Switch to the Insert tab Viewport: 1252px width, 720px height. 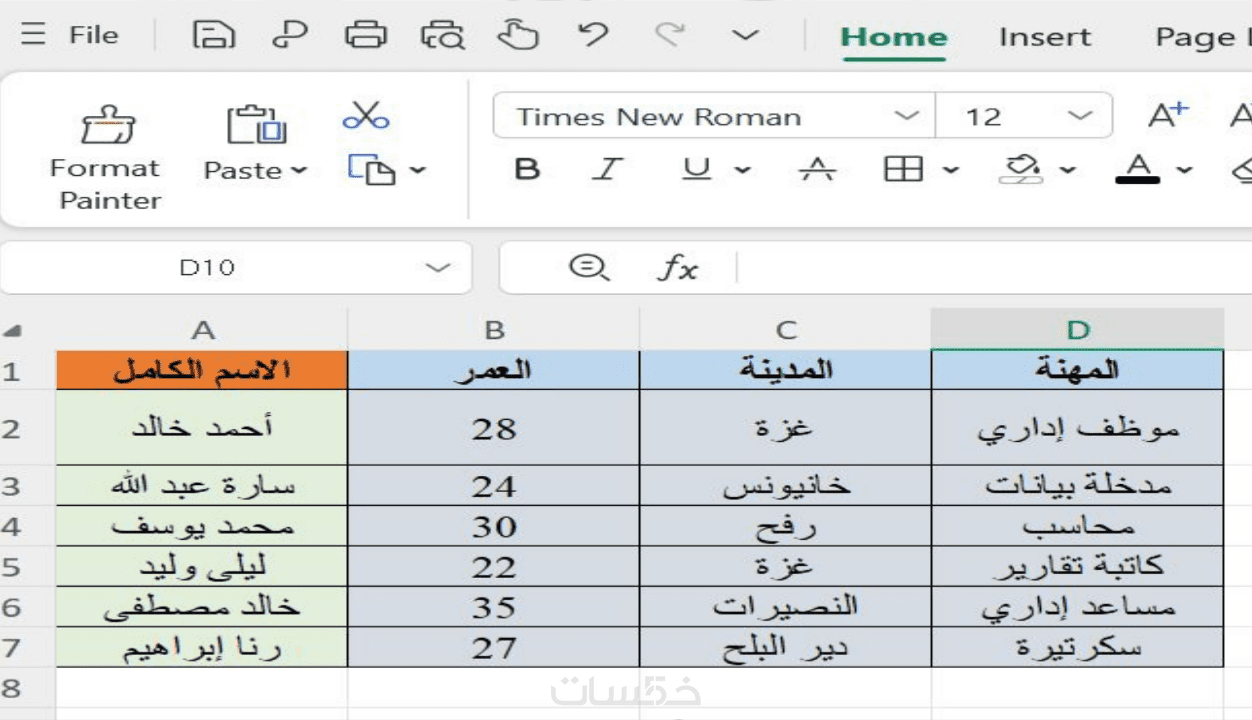(1044, 37)
